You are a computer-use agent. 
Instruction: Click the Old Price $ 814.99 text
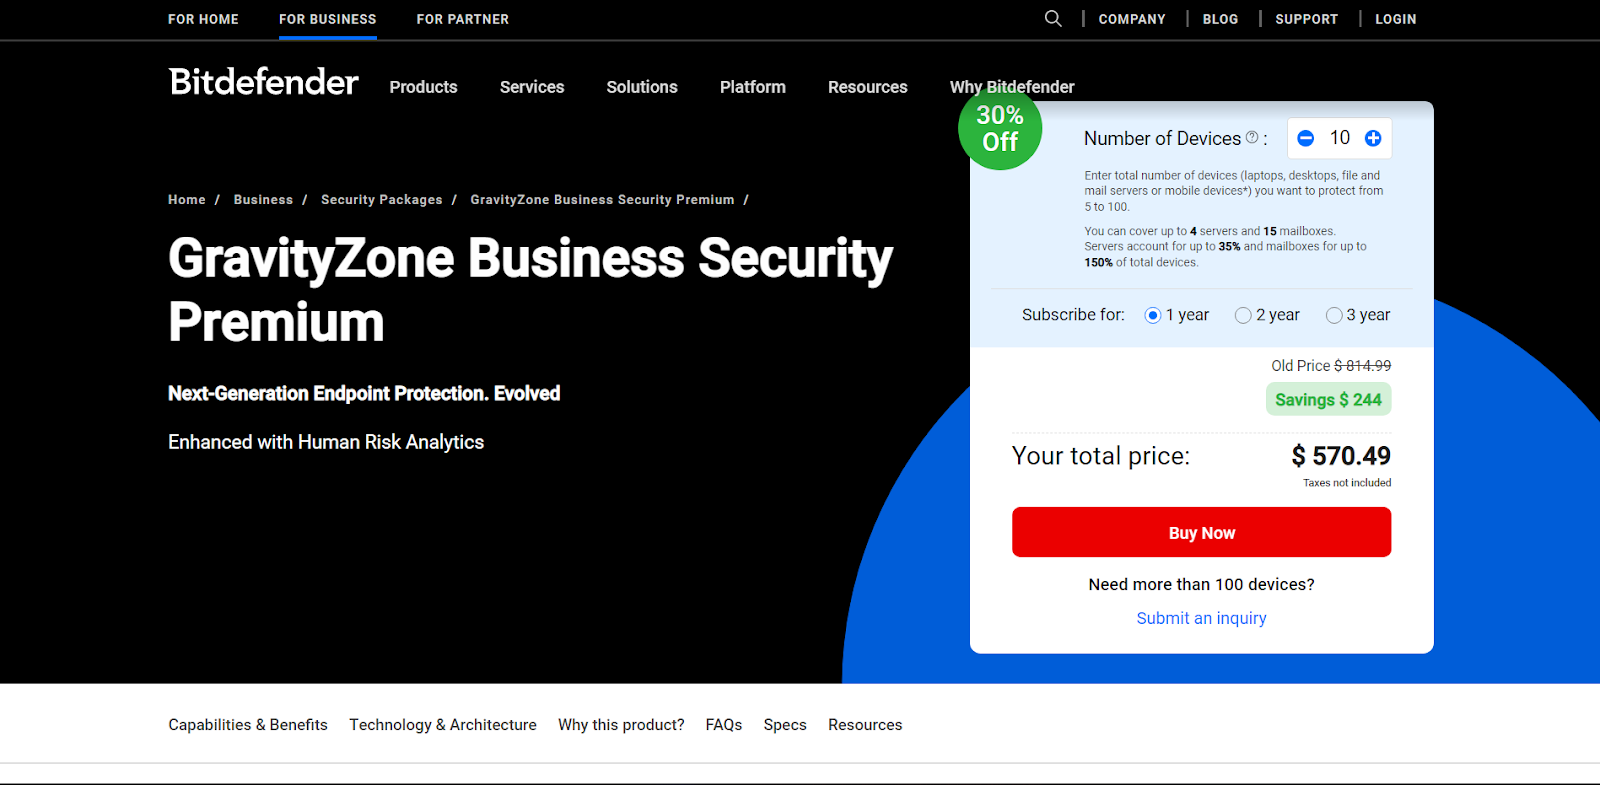1331,366
